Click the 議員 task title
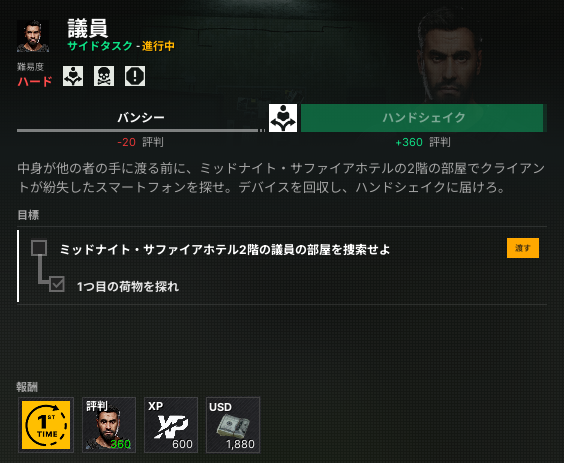This screenshot has height=463, width=564. click(x=87, y=28)
